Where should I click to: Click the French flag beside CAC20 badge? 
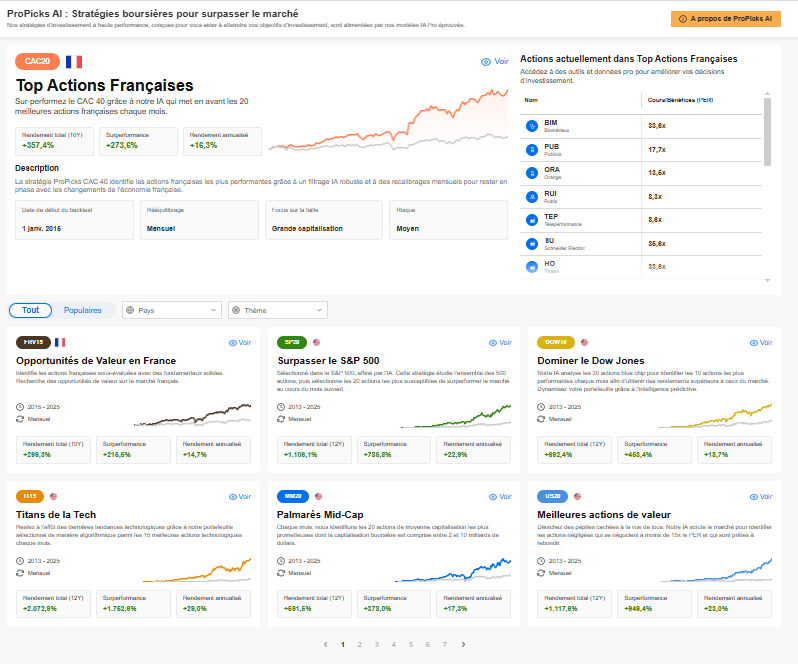[x=74, y=62]
